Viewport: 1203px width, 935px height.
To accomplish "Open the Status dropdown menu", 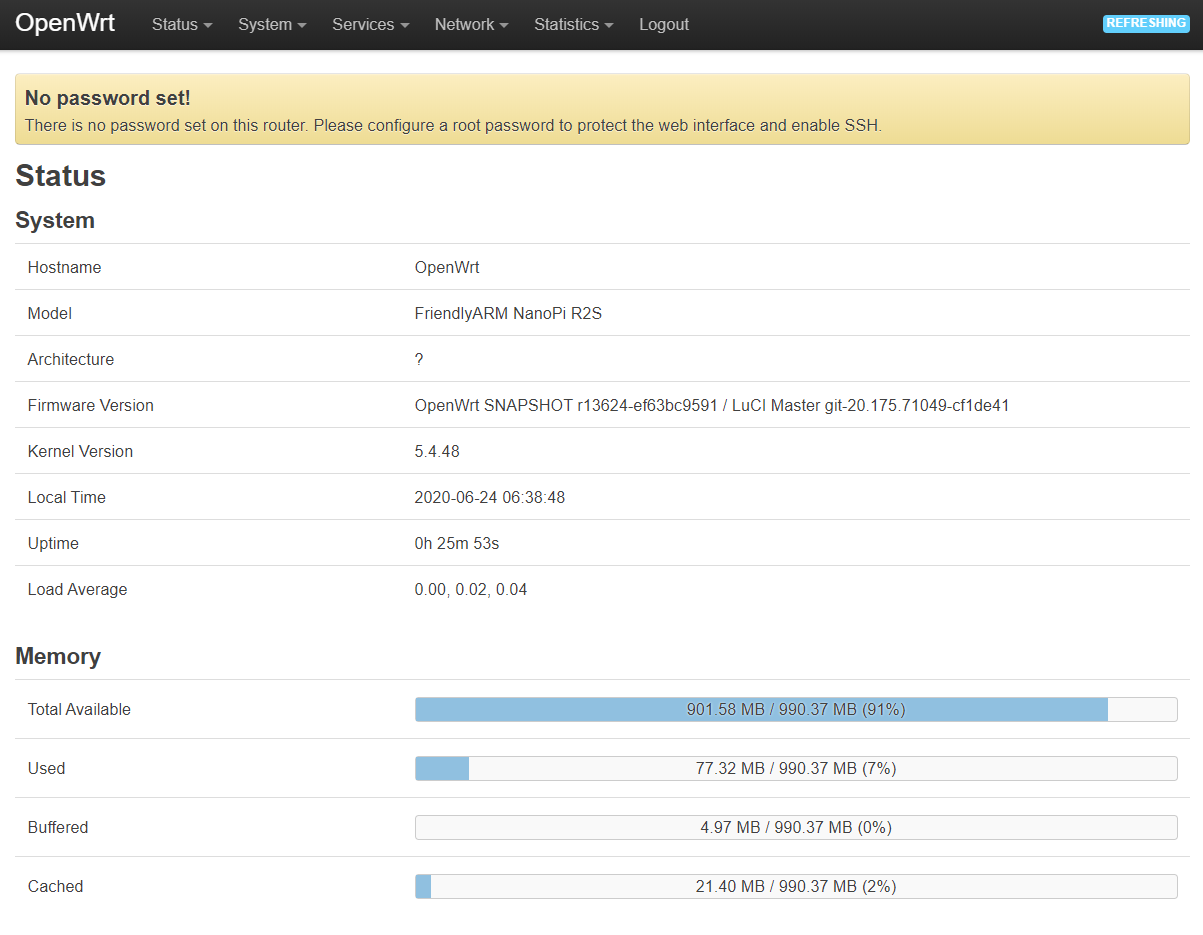I will point(182,25).
